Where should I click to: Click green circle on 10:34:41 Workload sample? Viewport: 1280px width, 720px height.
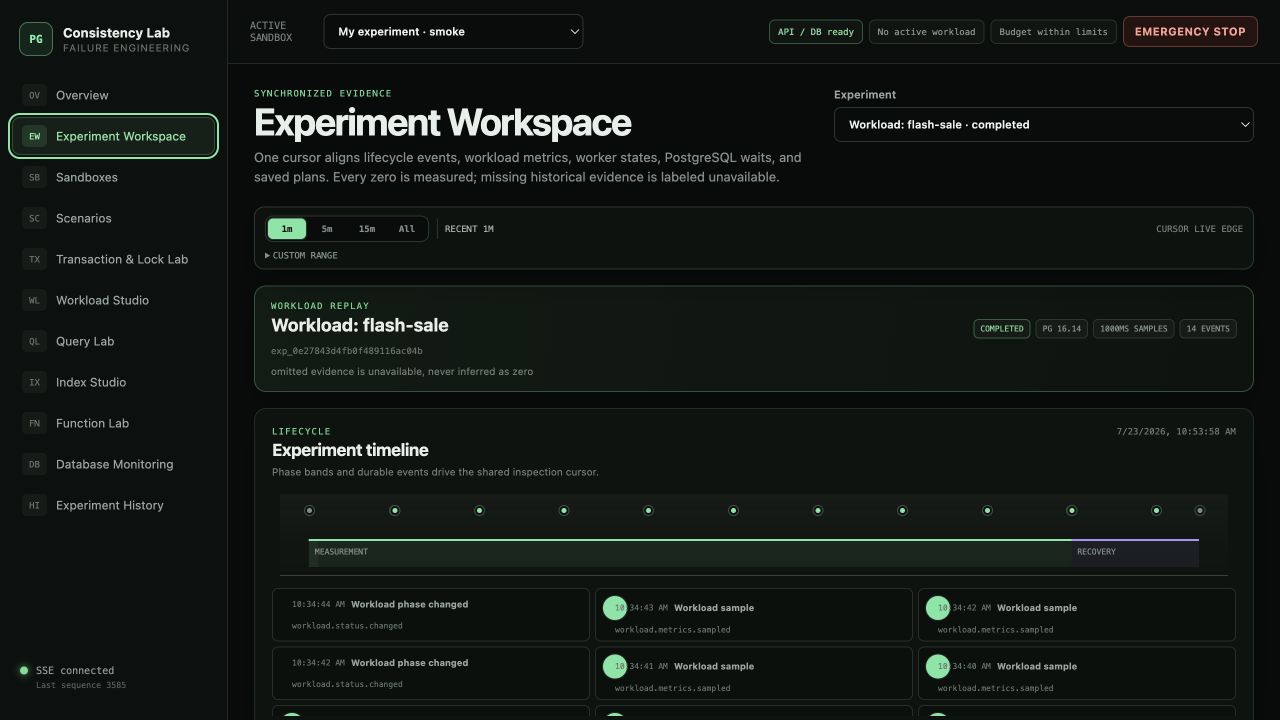[615, 666]
